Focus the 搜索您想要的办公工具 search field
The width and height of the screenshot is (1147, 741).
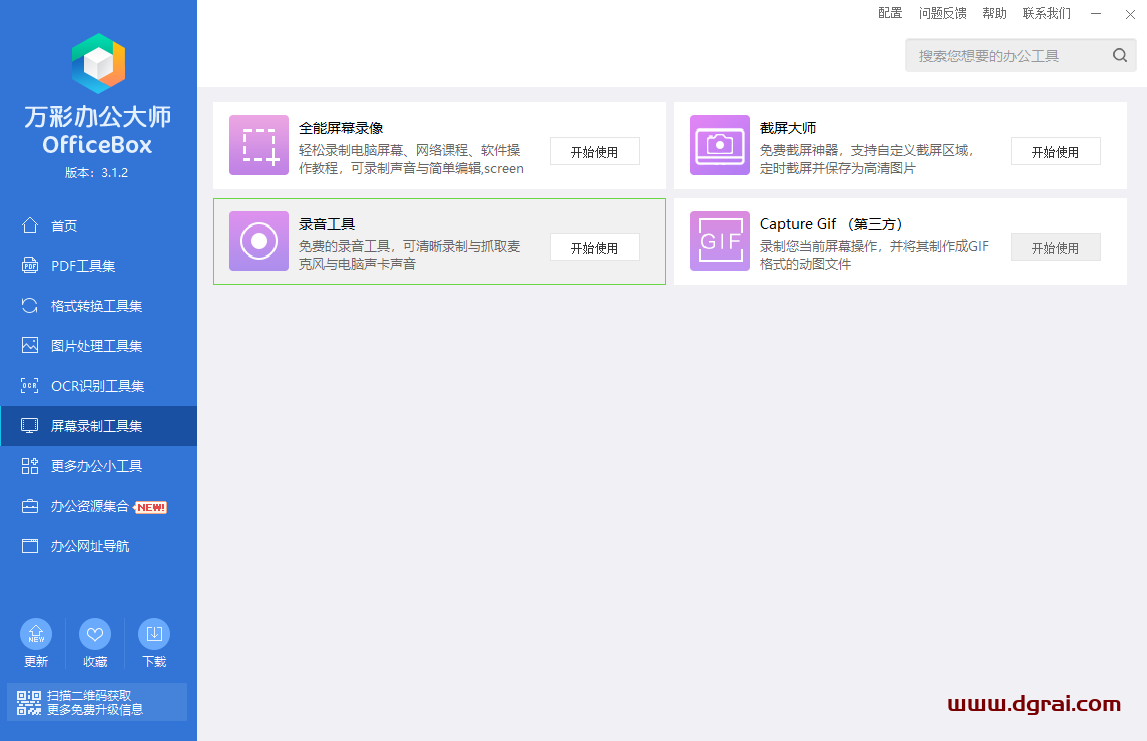point(1020,56)
